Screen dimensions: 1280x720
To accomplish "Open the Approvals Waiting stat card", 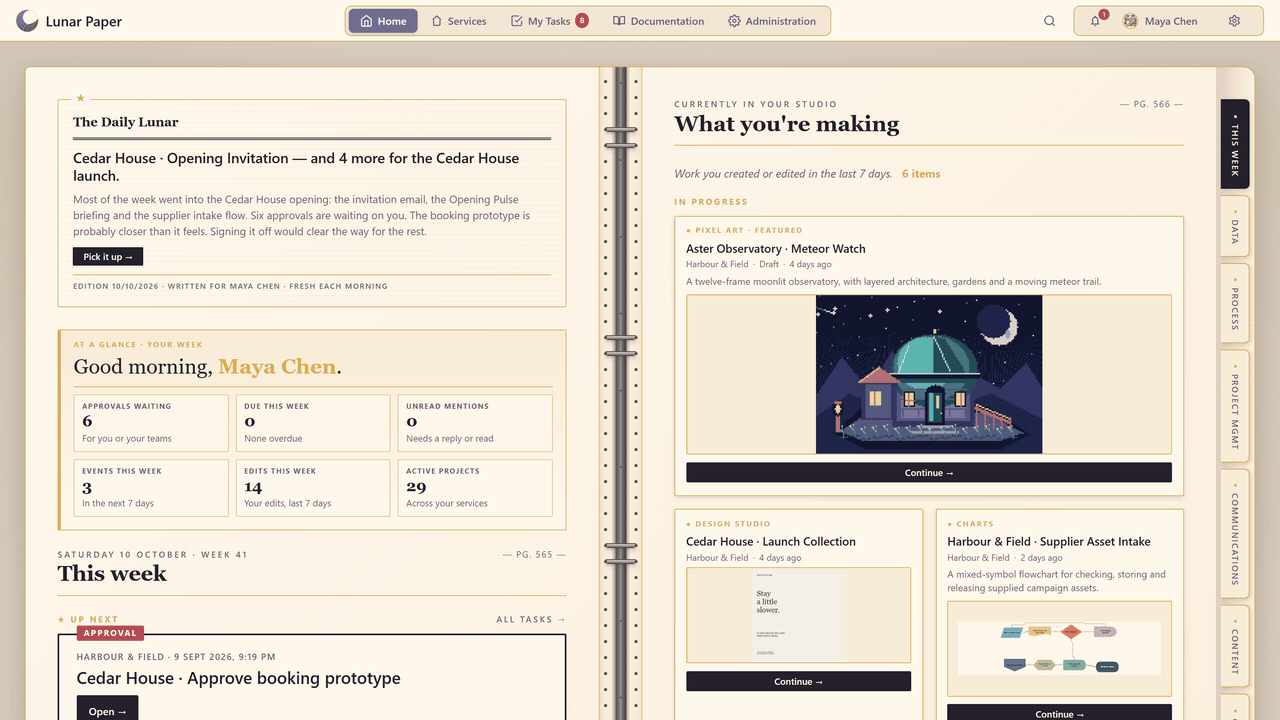I will [x=151, y=423].
